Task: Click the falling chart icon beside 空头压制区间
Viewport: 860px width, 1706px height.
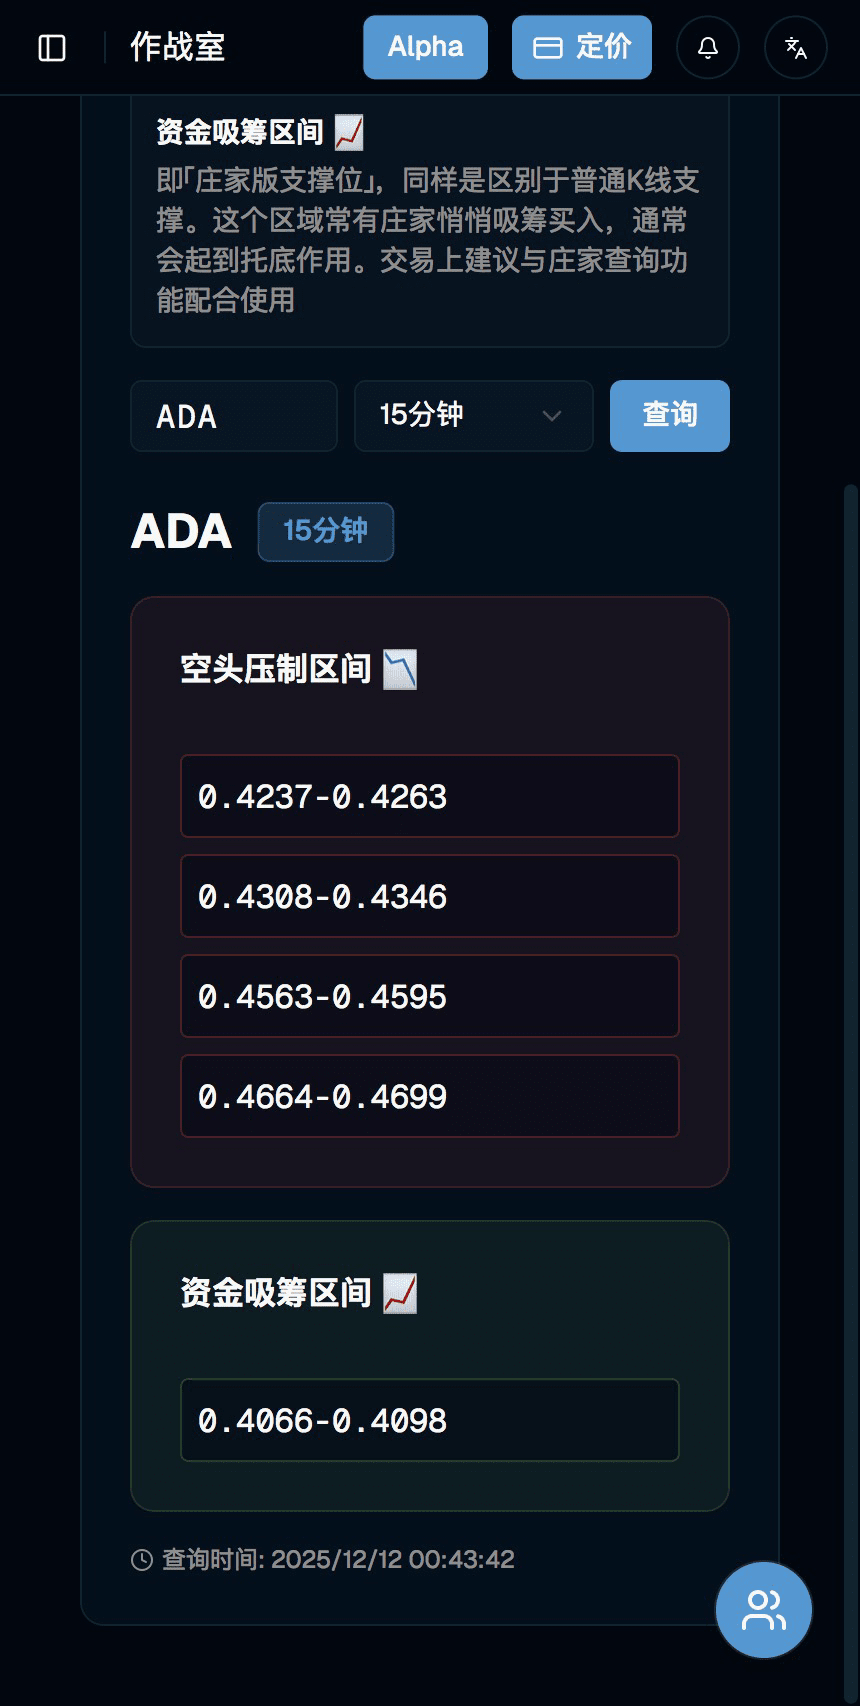Action: click(x=400, y=669)
